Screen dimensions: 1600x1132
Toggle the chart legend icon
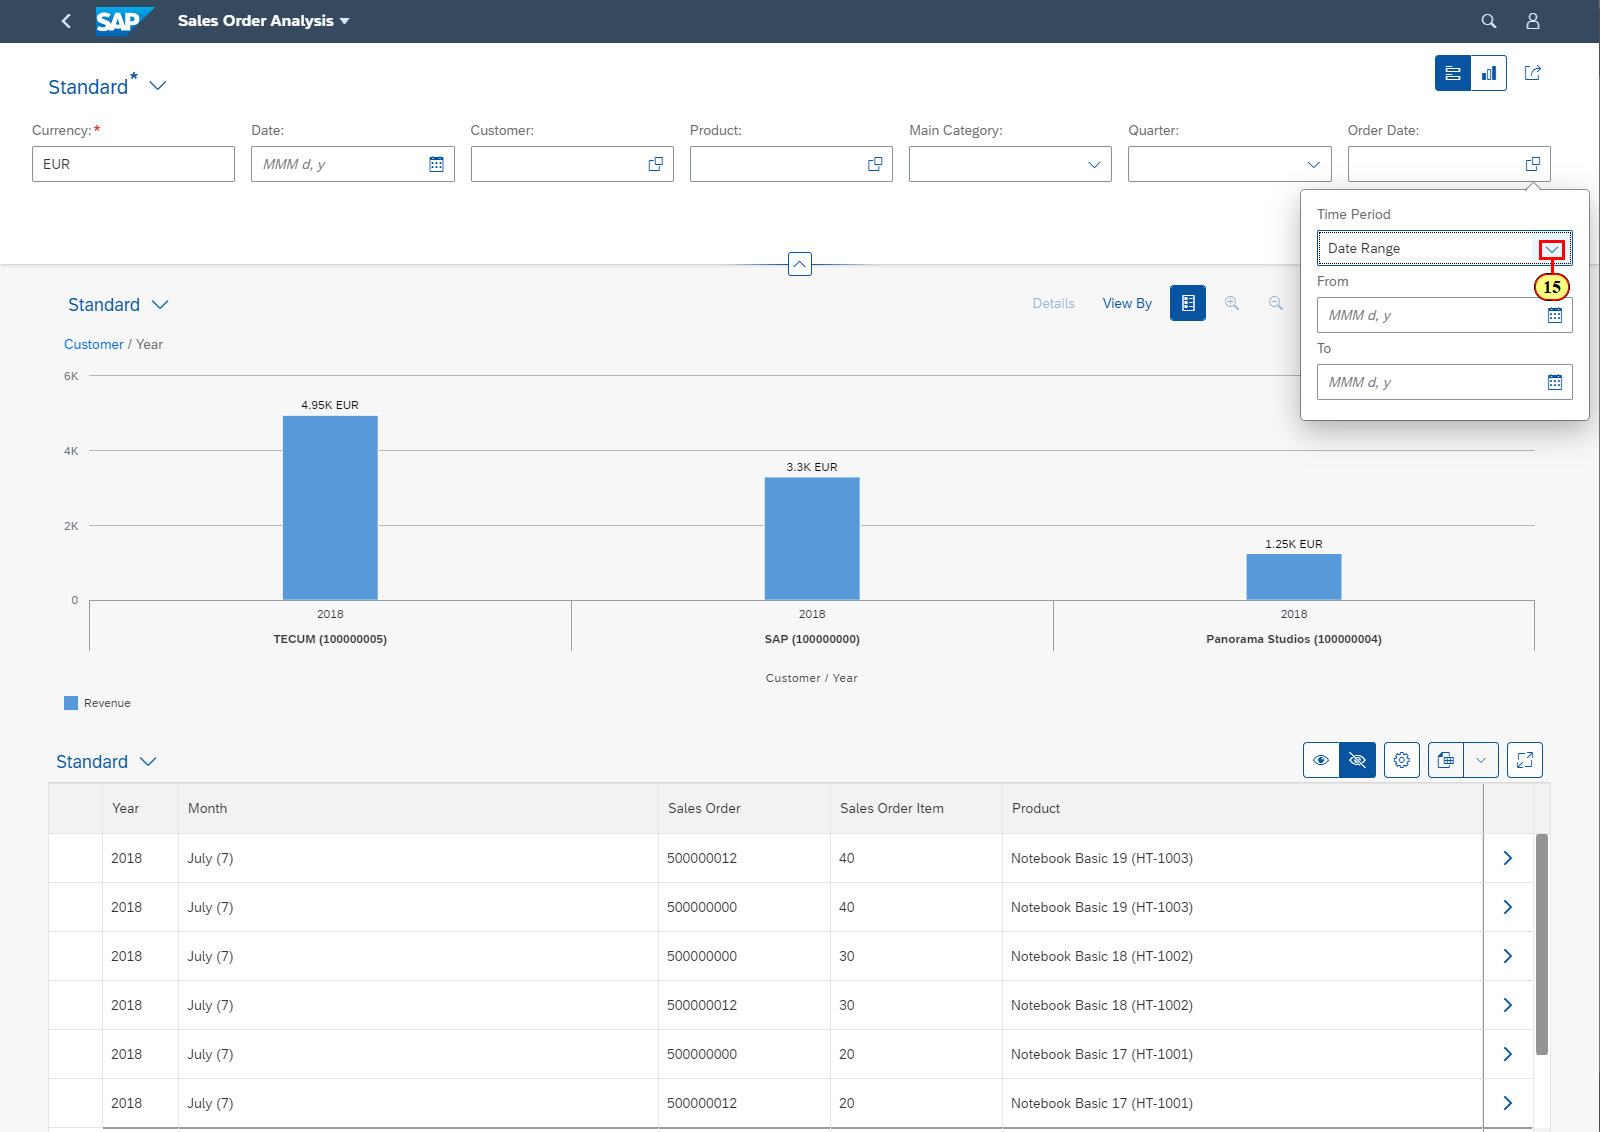point(1188,303)
